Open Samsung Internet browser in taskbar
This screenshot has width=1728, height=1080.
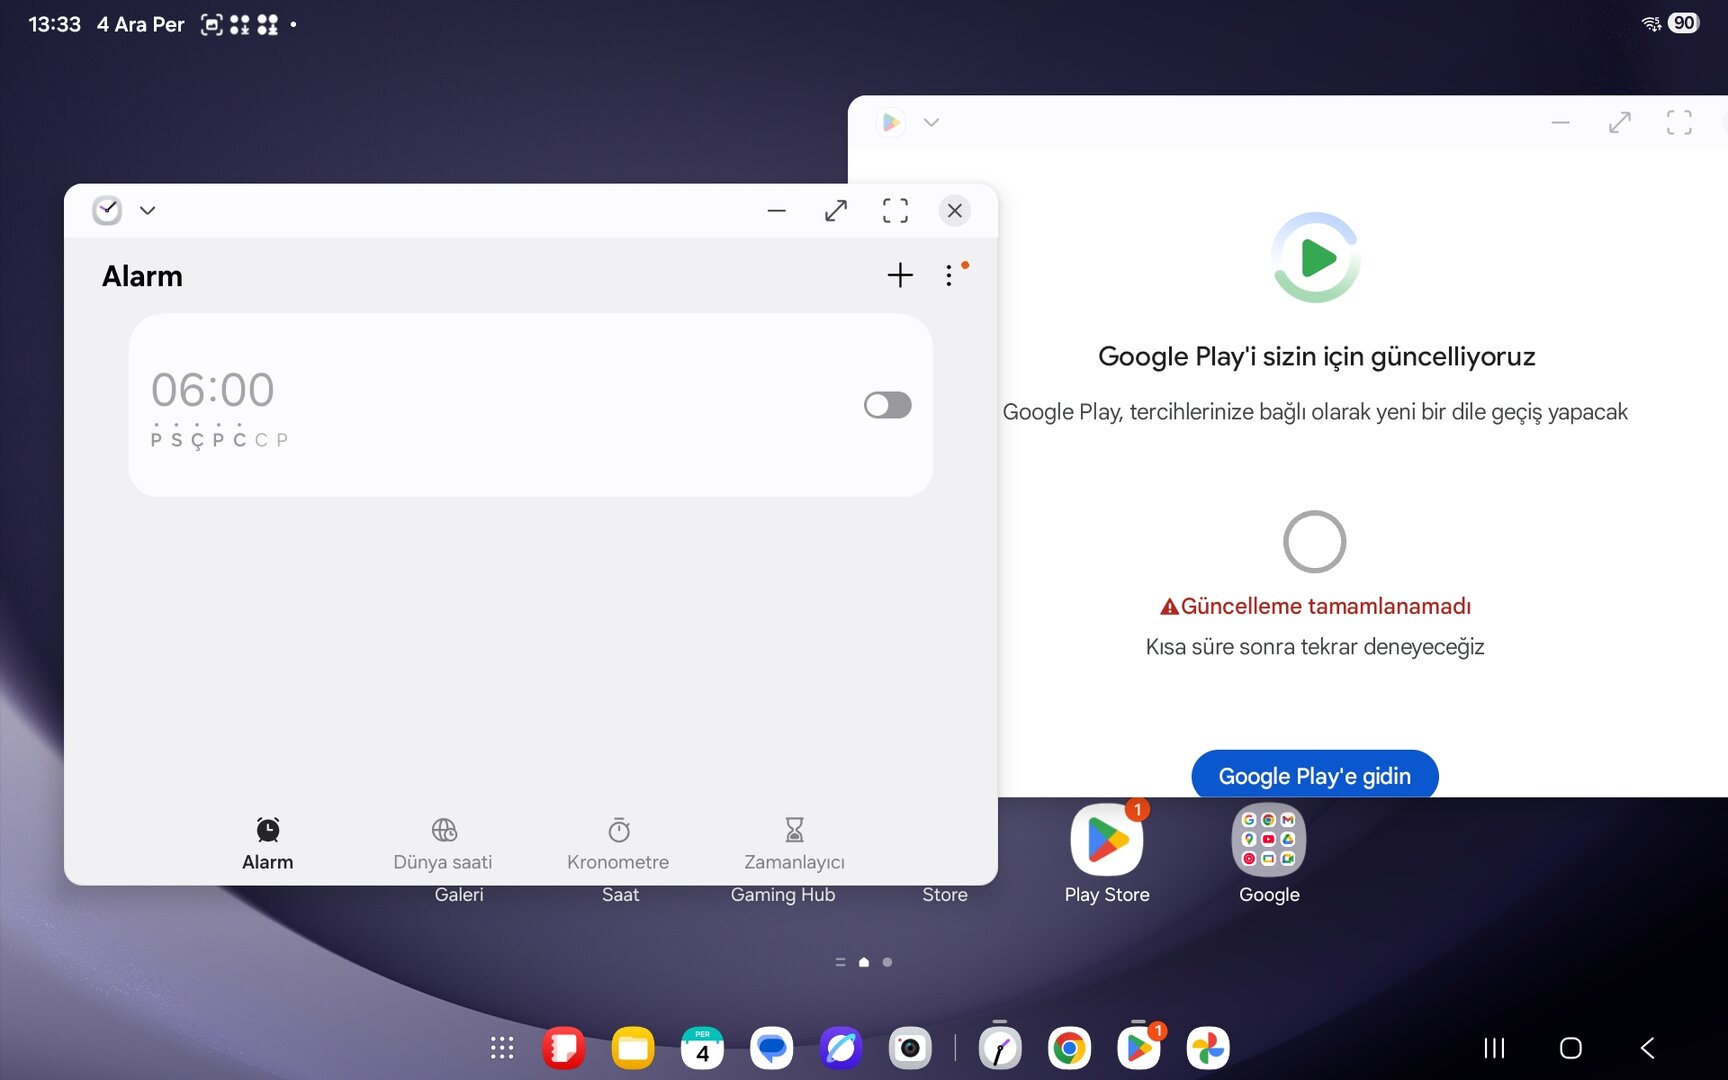tap(841, 1048)
